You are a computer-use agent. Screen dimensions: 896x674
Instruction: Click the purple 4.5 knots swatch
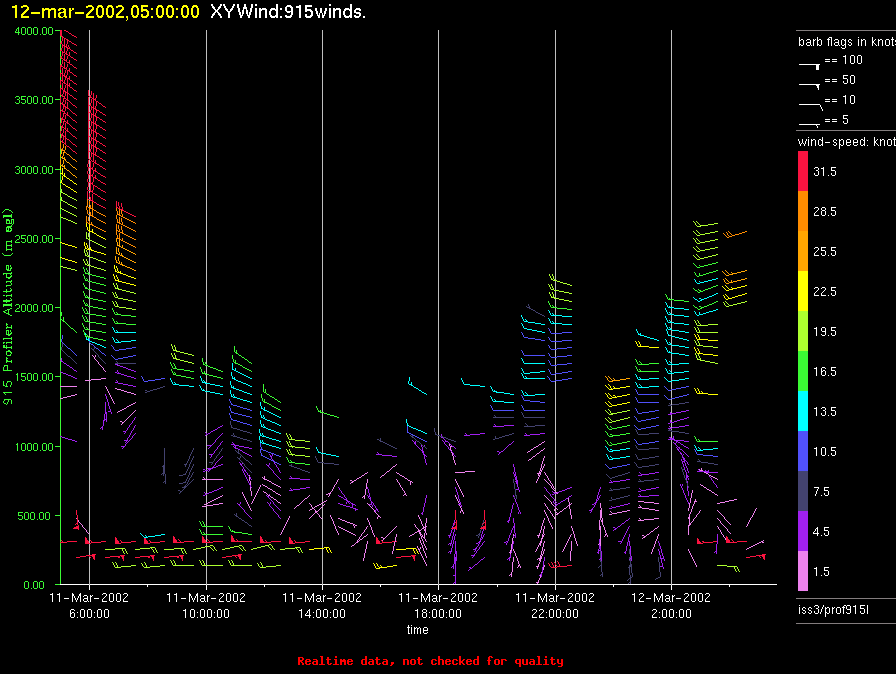[803, 531]
